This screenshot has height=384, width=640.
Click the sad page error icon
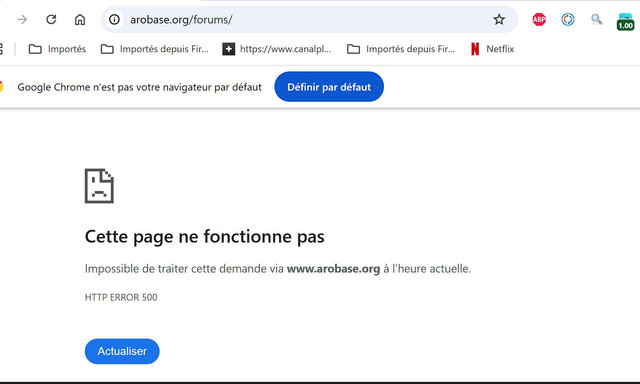point(99,186)
